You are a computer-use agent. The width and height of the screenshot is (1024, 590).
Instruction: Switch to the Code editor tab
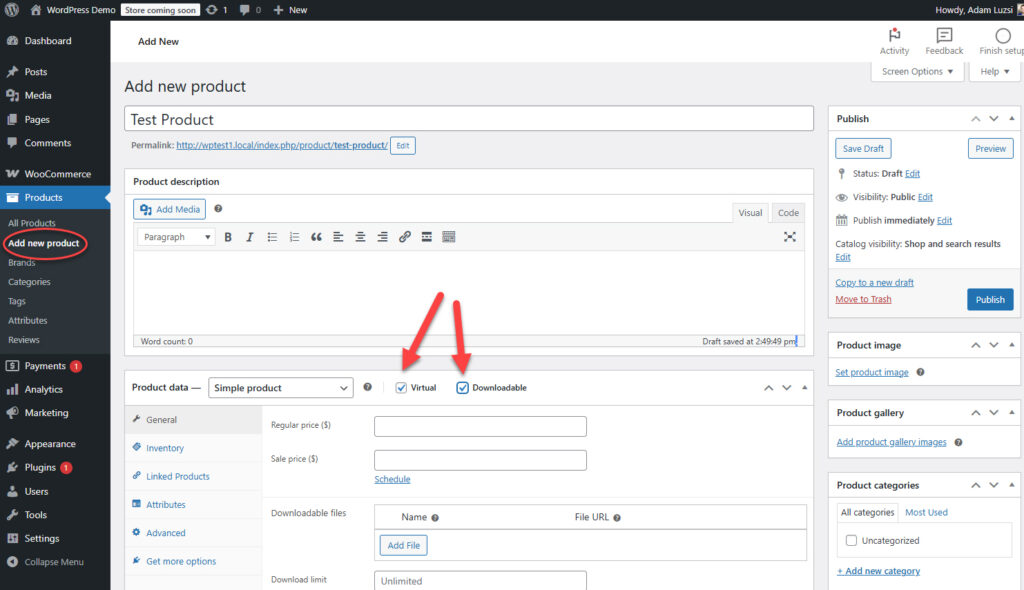tap(788, 212)
